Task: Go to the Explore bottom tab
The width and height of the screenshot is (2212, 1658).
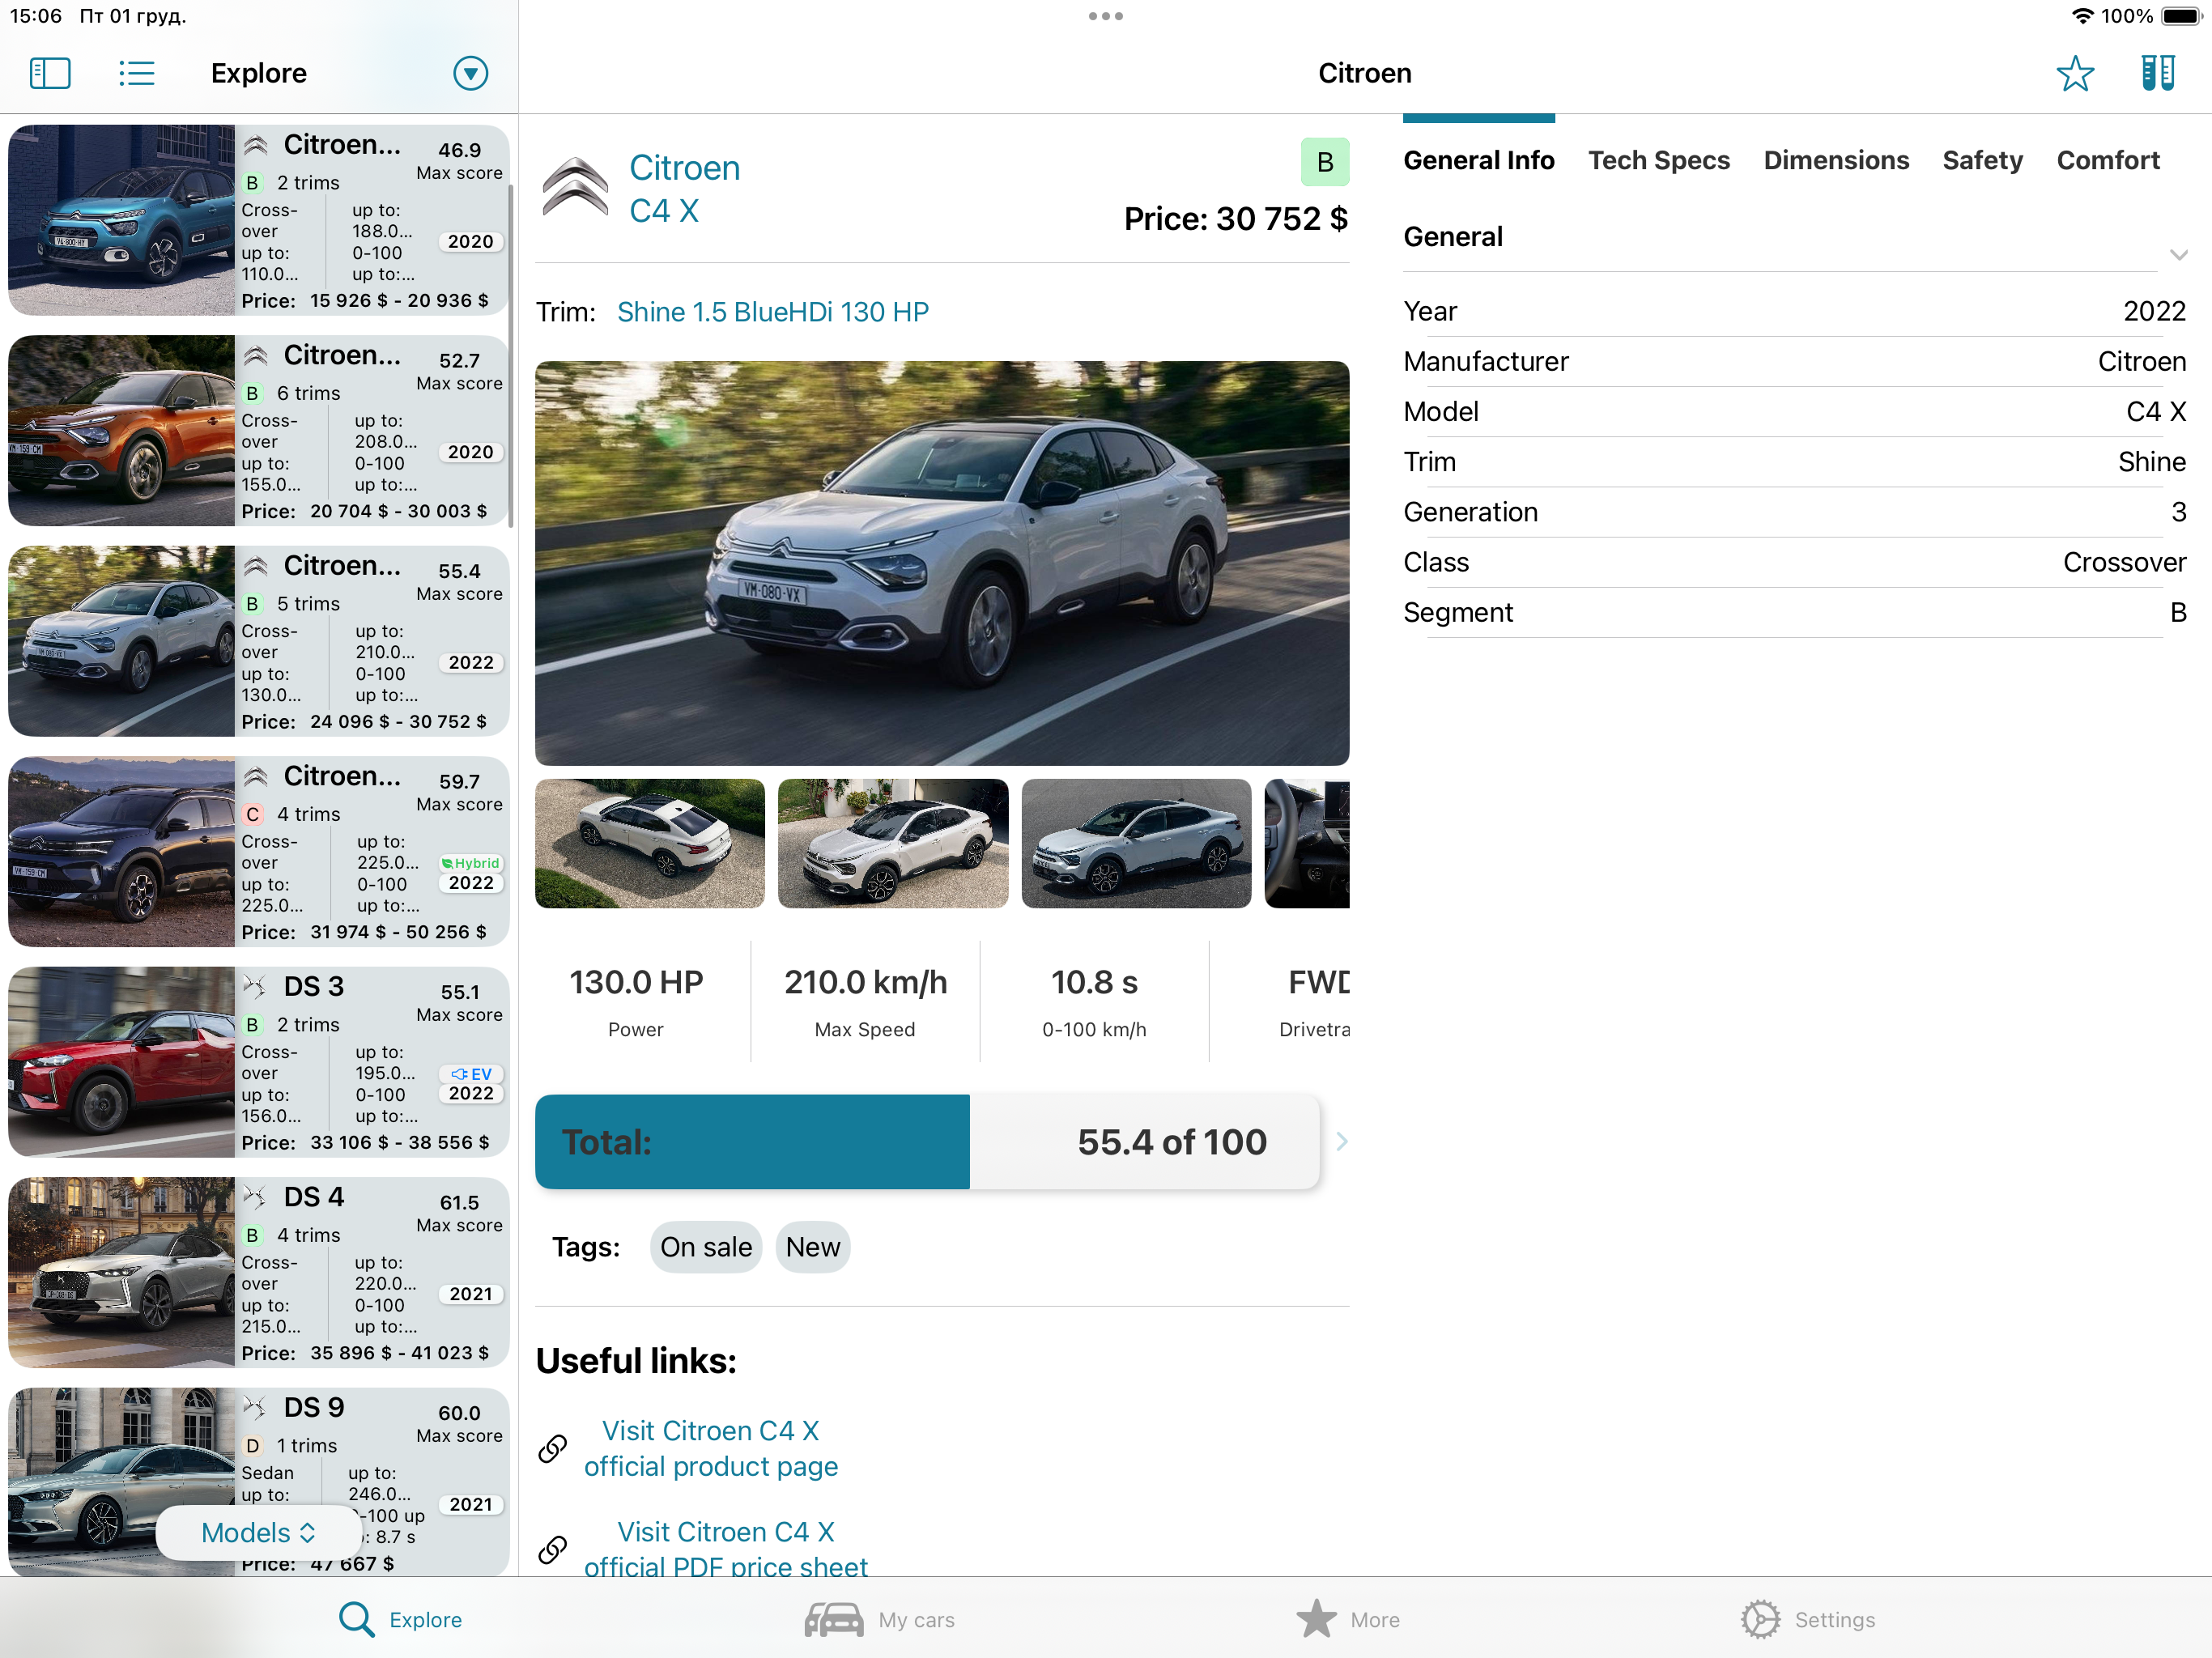Action: pos(400,1619)
